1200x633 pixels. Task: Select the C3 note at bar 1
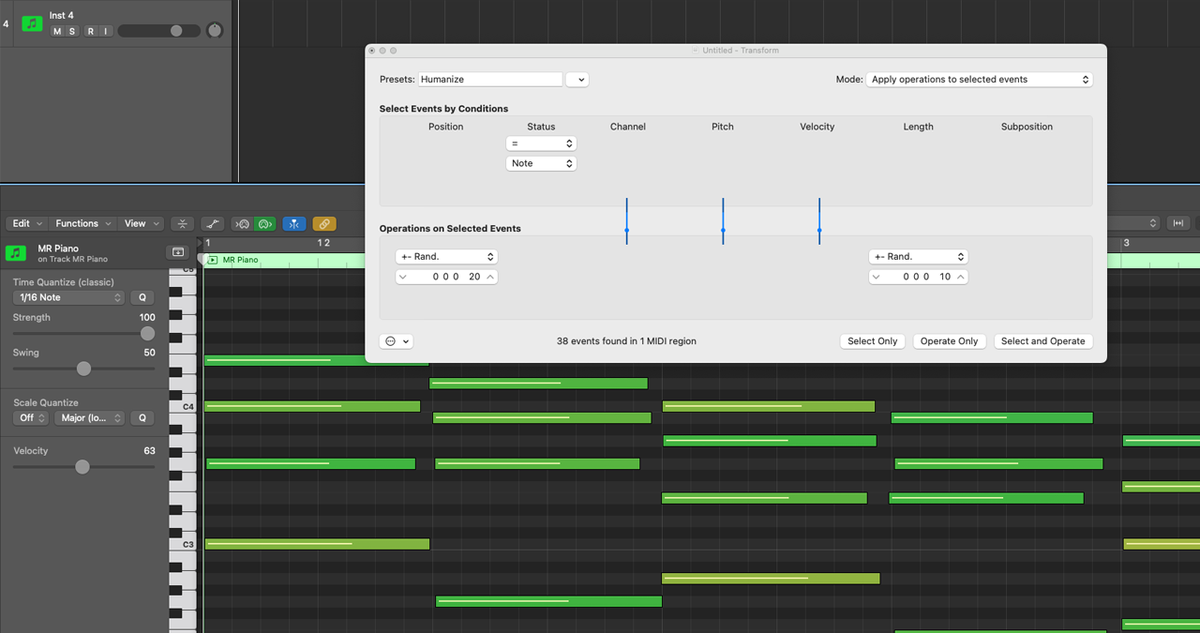tap(317, 544)
